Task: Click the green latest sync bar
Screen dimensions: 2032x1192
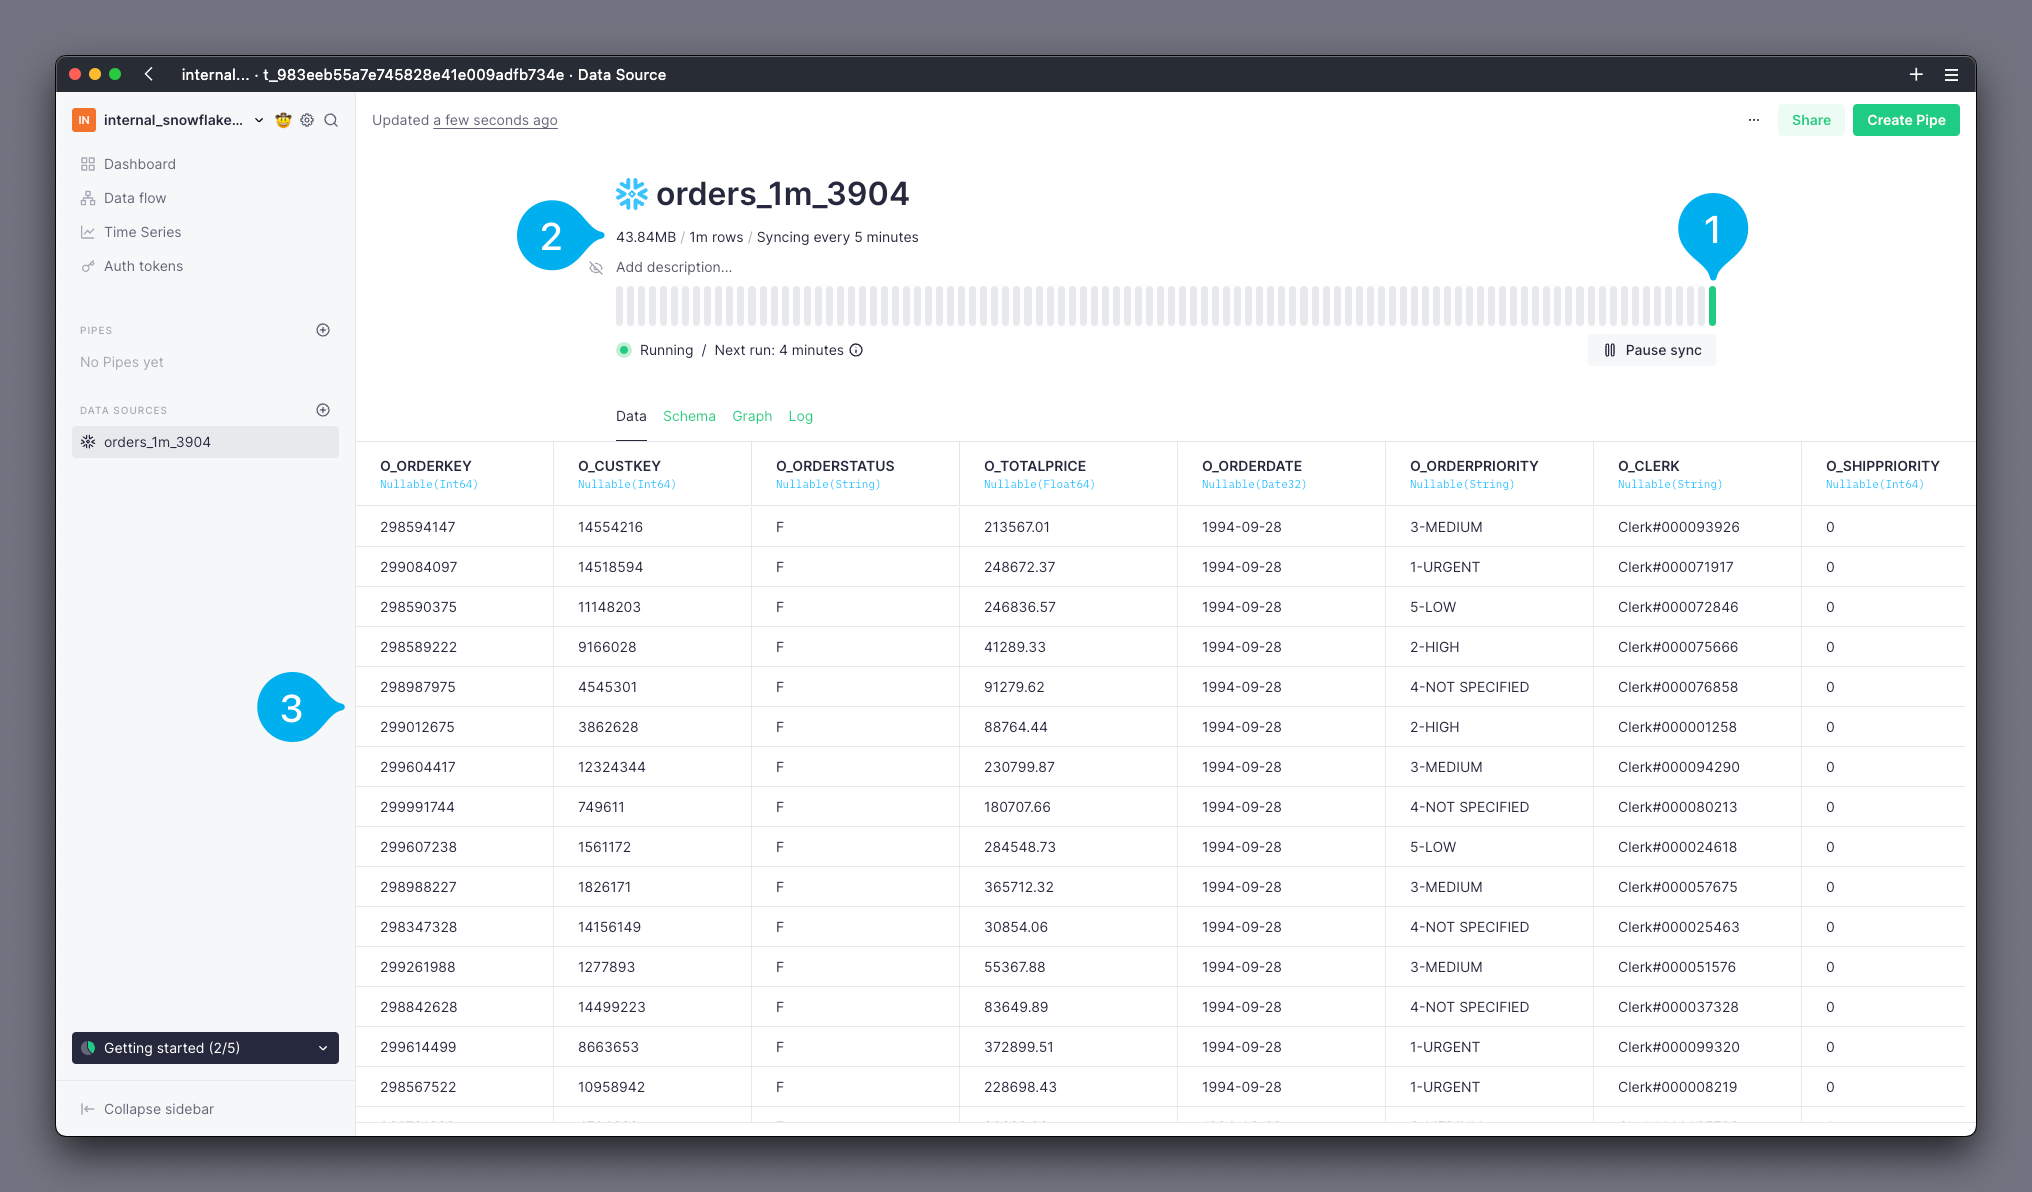Action: 1712,306
